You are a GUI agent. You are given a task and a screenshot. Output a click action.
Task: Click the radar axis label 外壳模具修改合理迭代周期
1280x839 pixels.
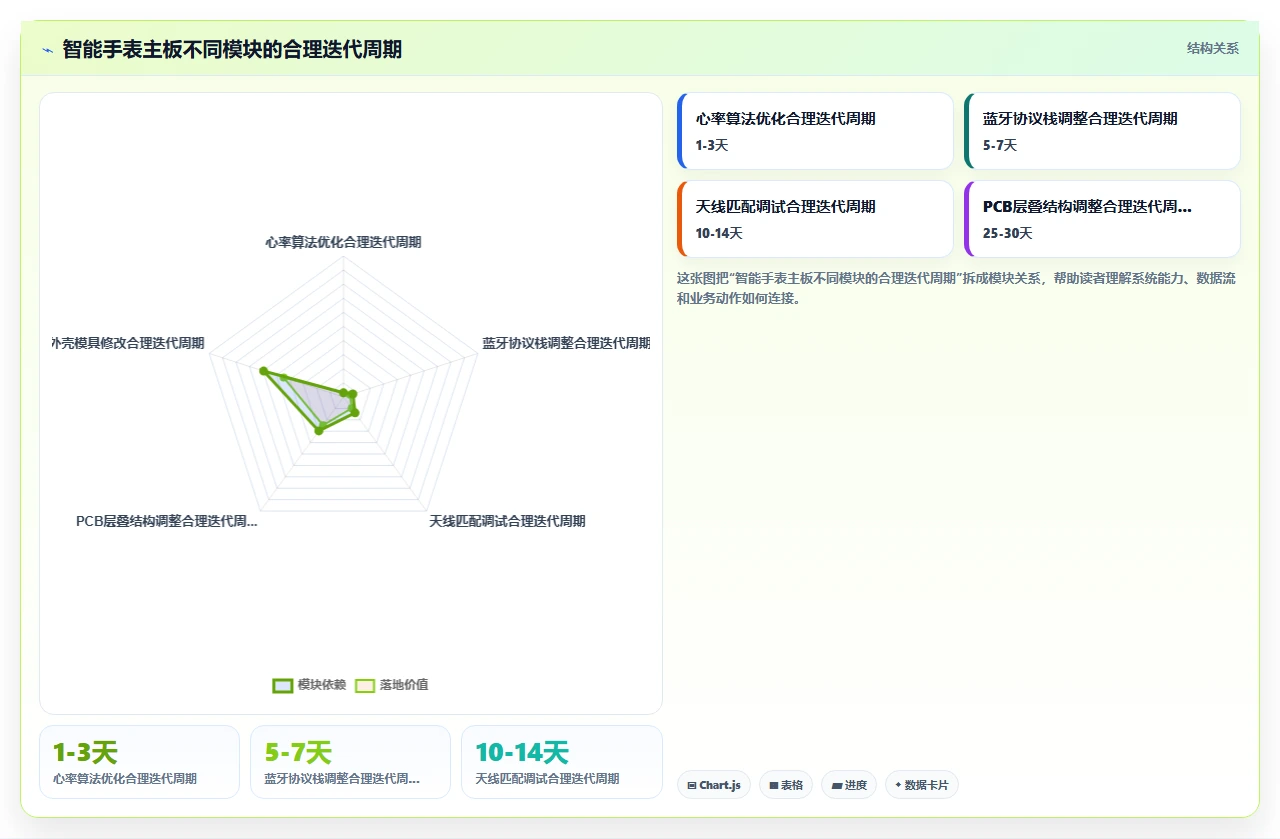(128, 343)
